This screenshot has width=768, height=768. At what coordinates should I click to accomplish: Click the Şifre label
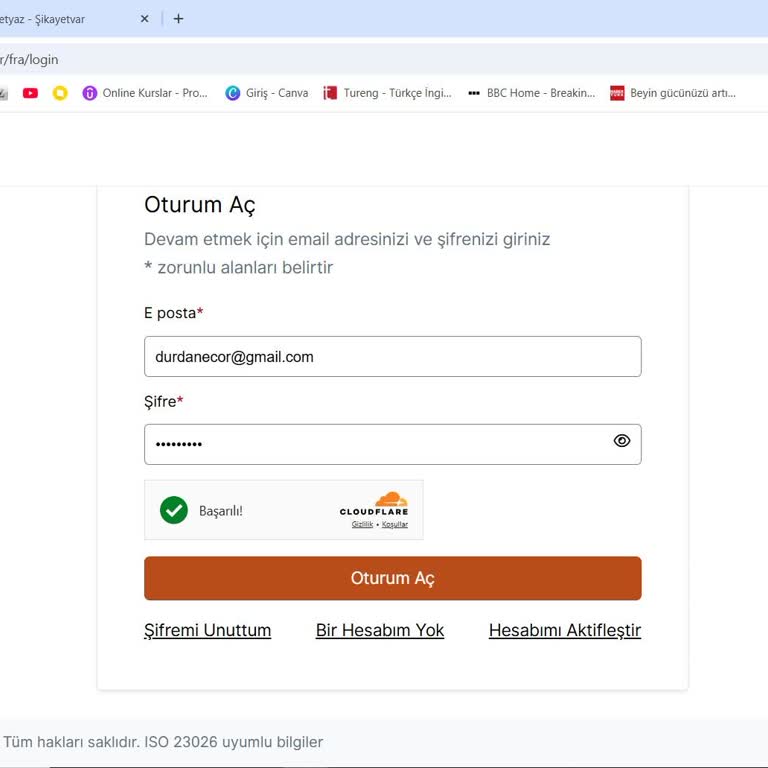164,402
